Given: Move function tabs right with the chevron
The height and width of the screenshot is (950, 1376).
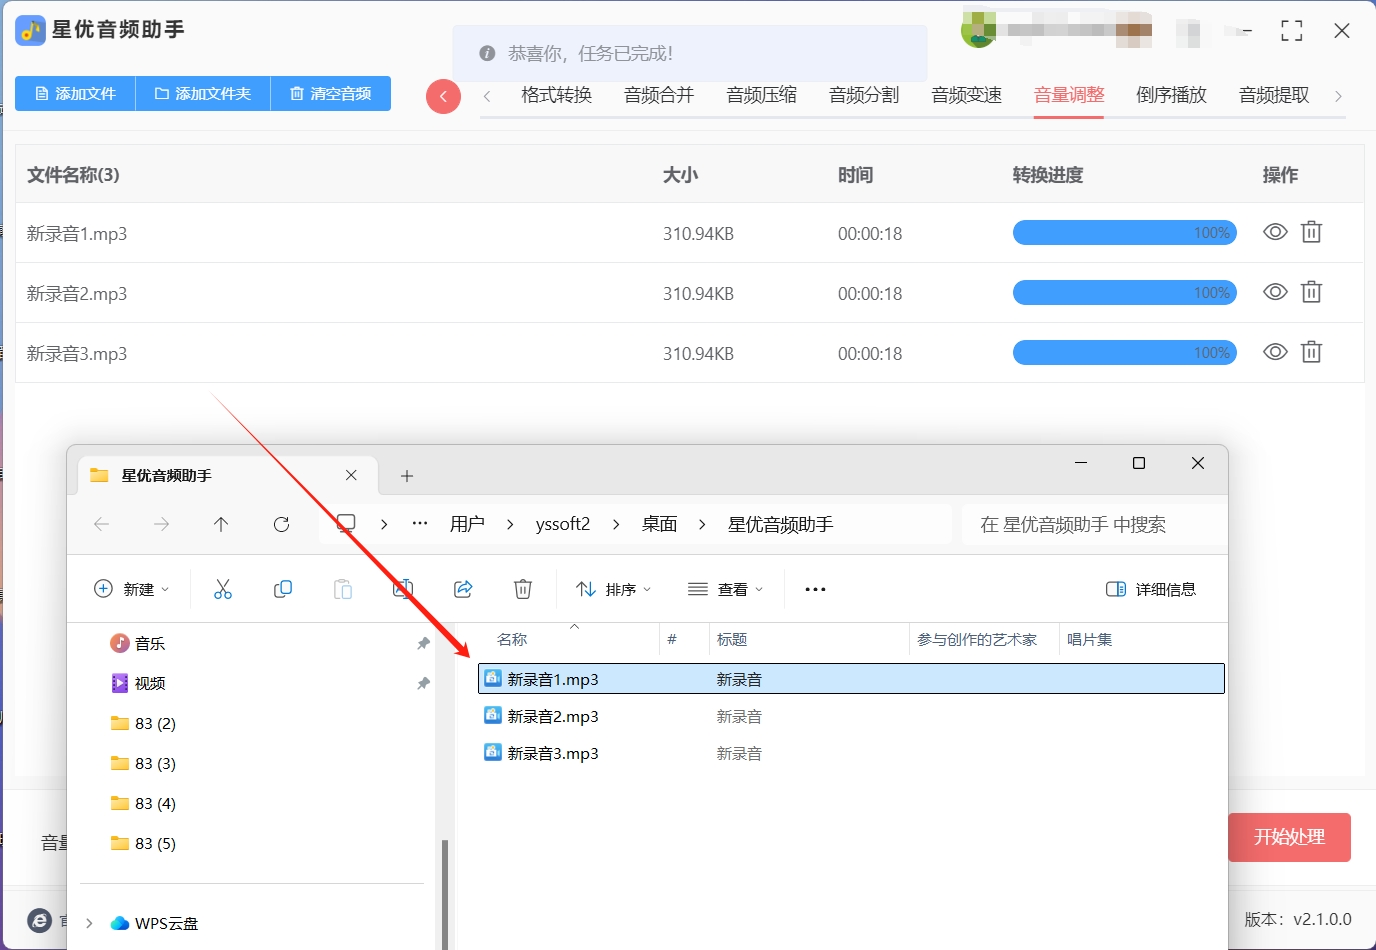Looking at the screenshot, I should tap(1338, 96).
